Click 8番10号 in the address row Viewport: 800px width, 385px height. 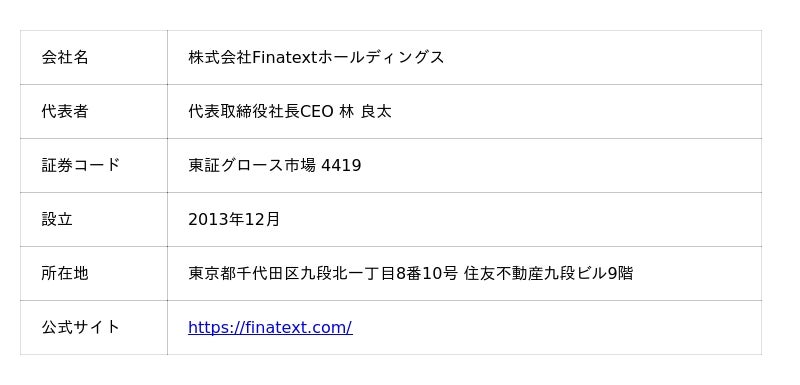[427, 274]
